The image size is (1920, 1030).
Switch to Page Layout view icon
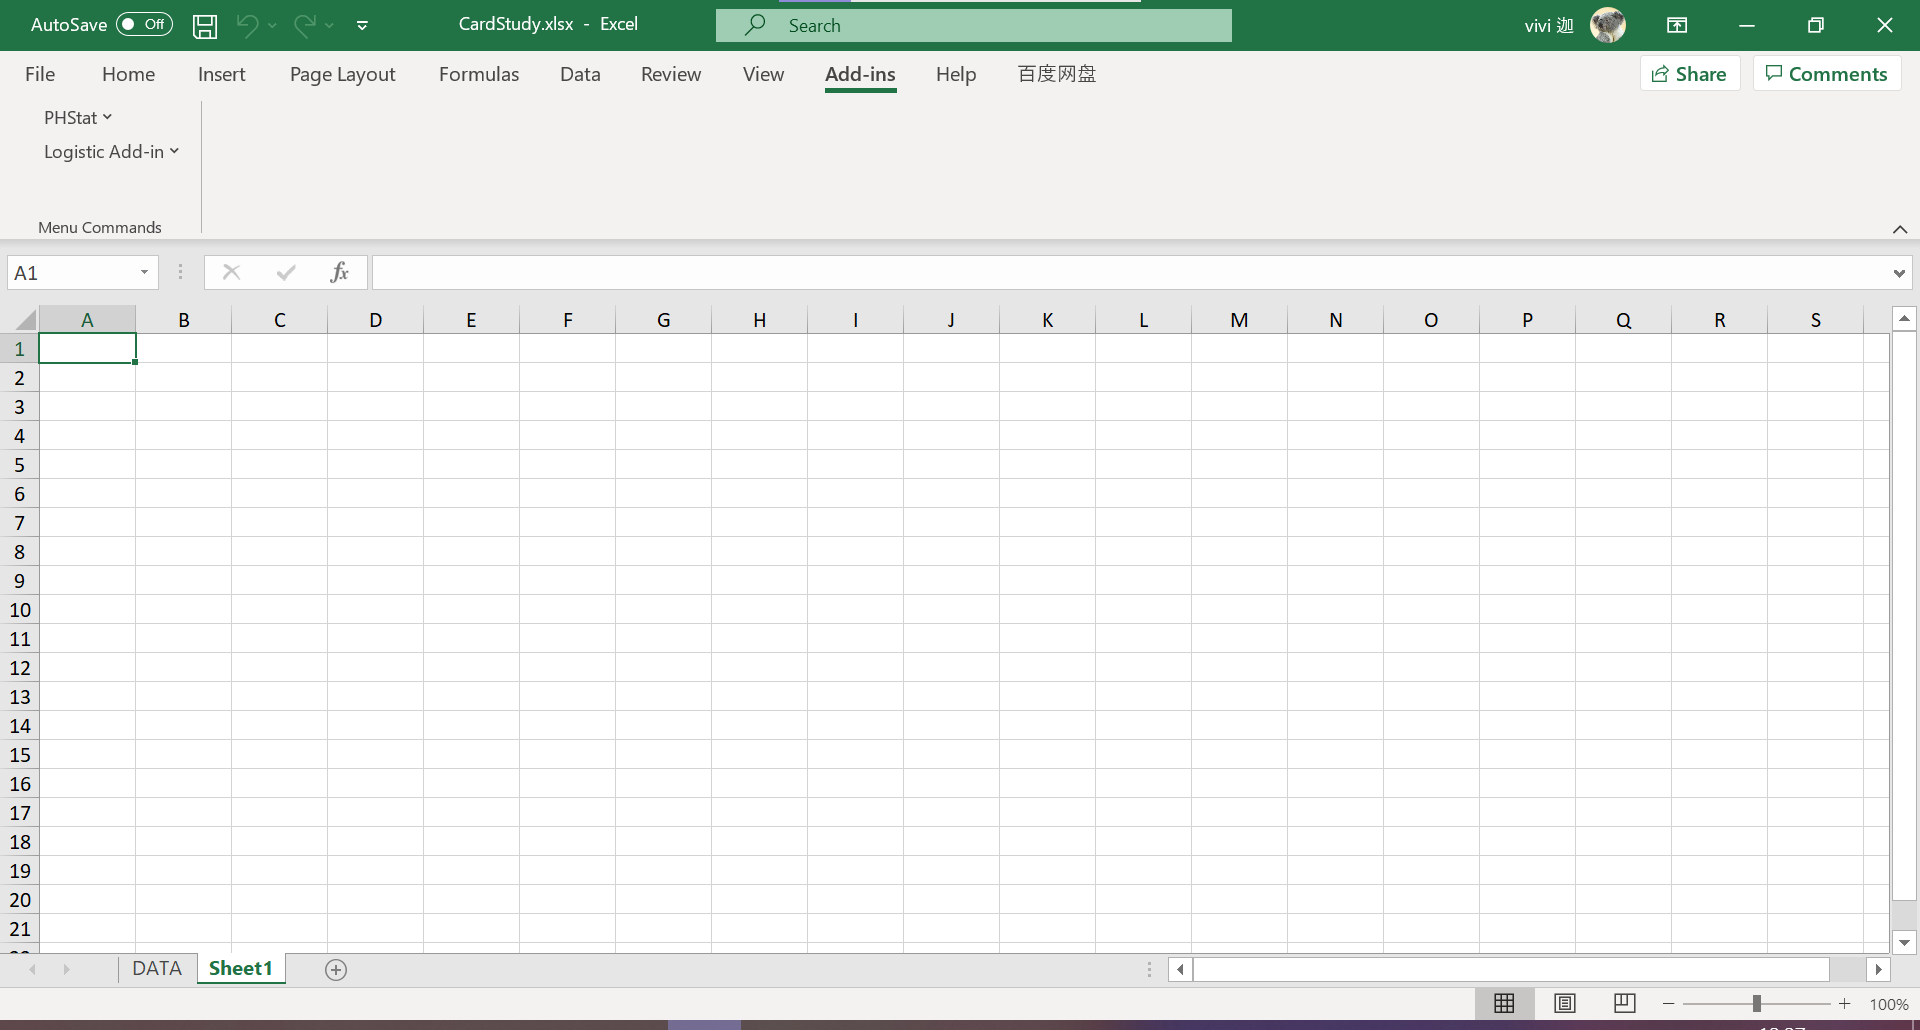click(x=1565, y=1003)
